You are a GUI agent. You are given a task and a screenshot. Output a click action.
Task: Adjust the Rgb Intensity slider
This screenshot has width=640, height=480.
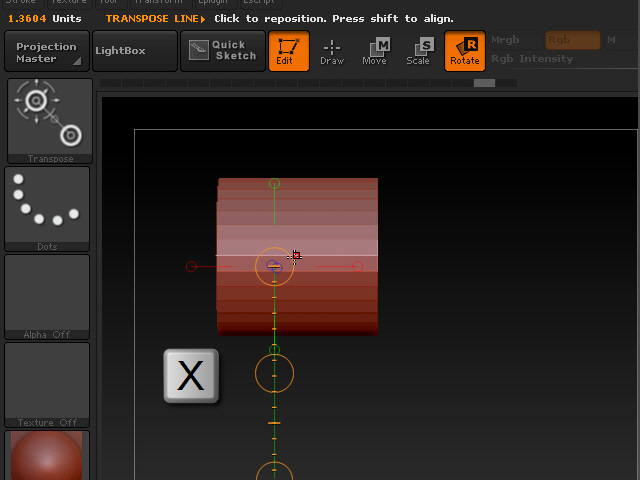click(x=563, y=59)
